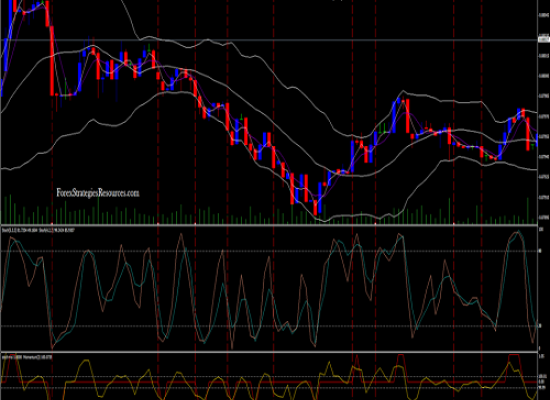Click the divider between Stochastic and Momentum panes
Screen dimensions: 550x400
[269, 352]
